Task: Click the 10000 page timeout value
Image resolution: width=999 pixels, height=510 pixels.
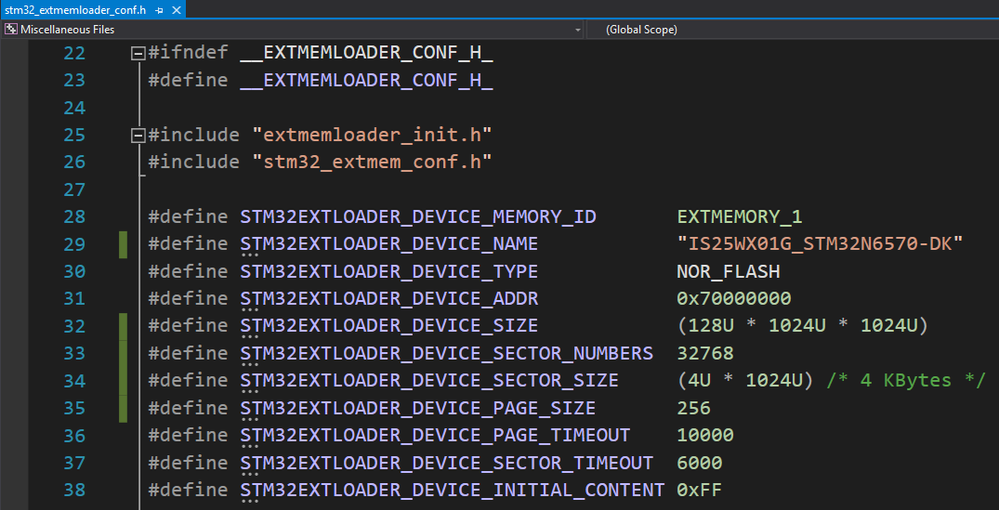Action: (x=705, y=435)
